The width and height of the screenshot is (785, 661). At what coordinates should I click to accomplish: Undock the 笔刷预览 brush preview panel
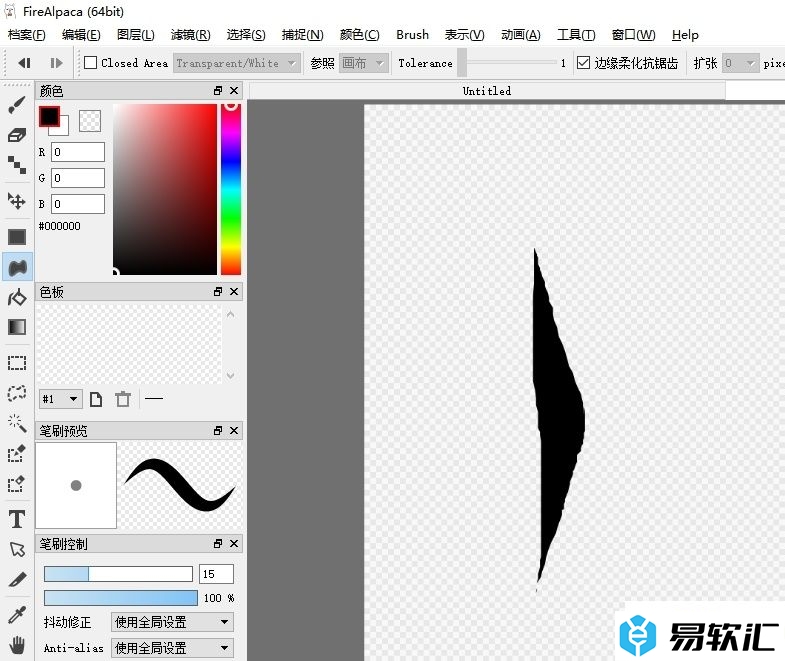(218, 431)
